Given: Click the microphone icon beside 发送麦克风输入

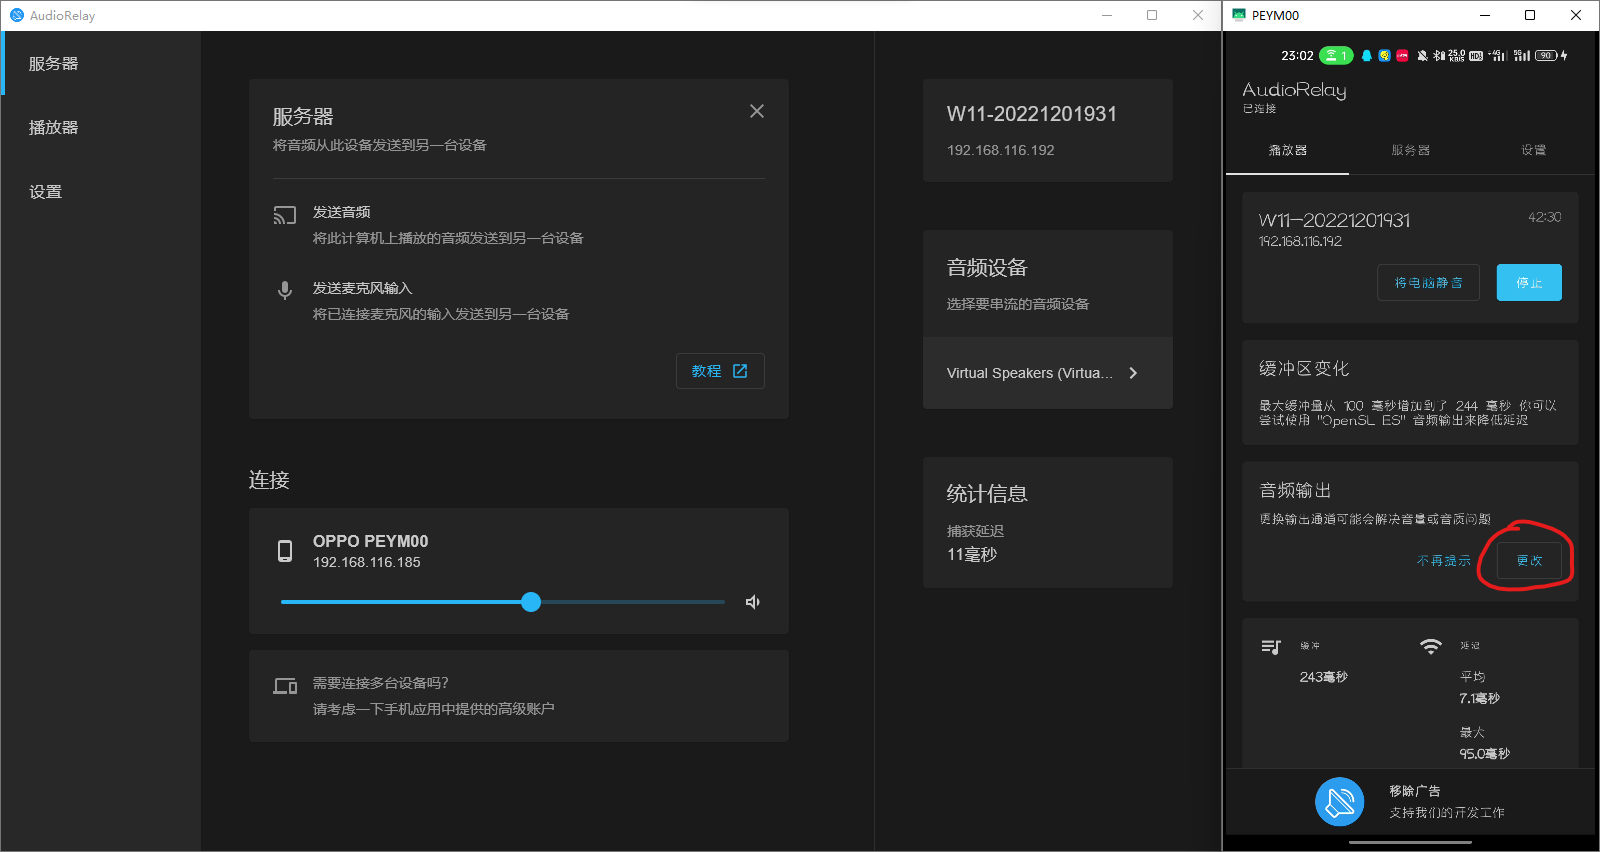Looking at the screenshot, I should [285, 290].
